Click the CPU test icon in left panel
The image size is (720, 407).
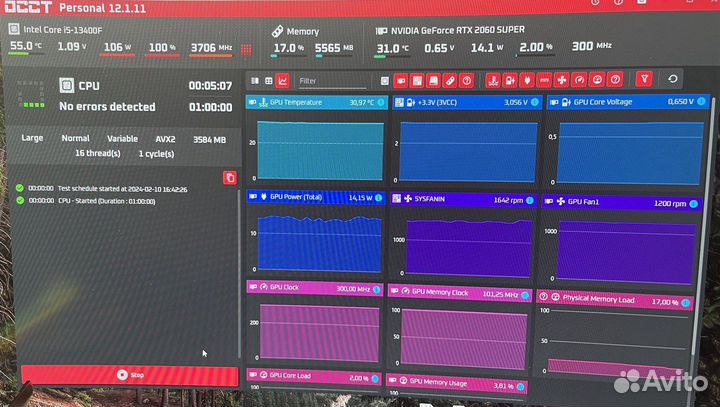[67, 85]
